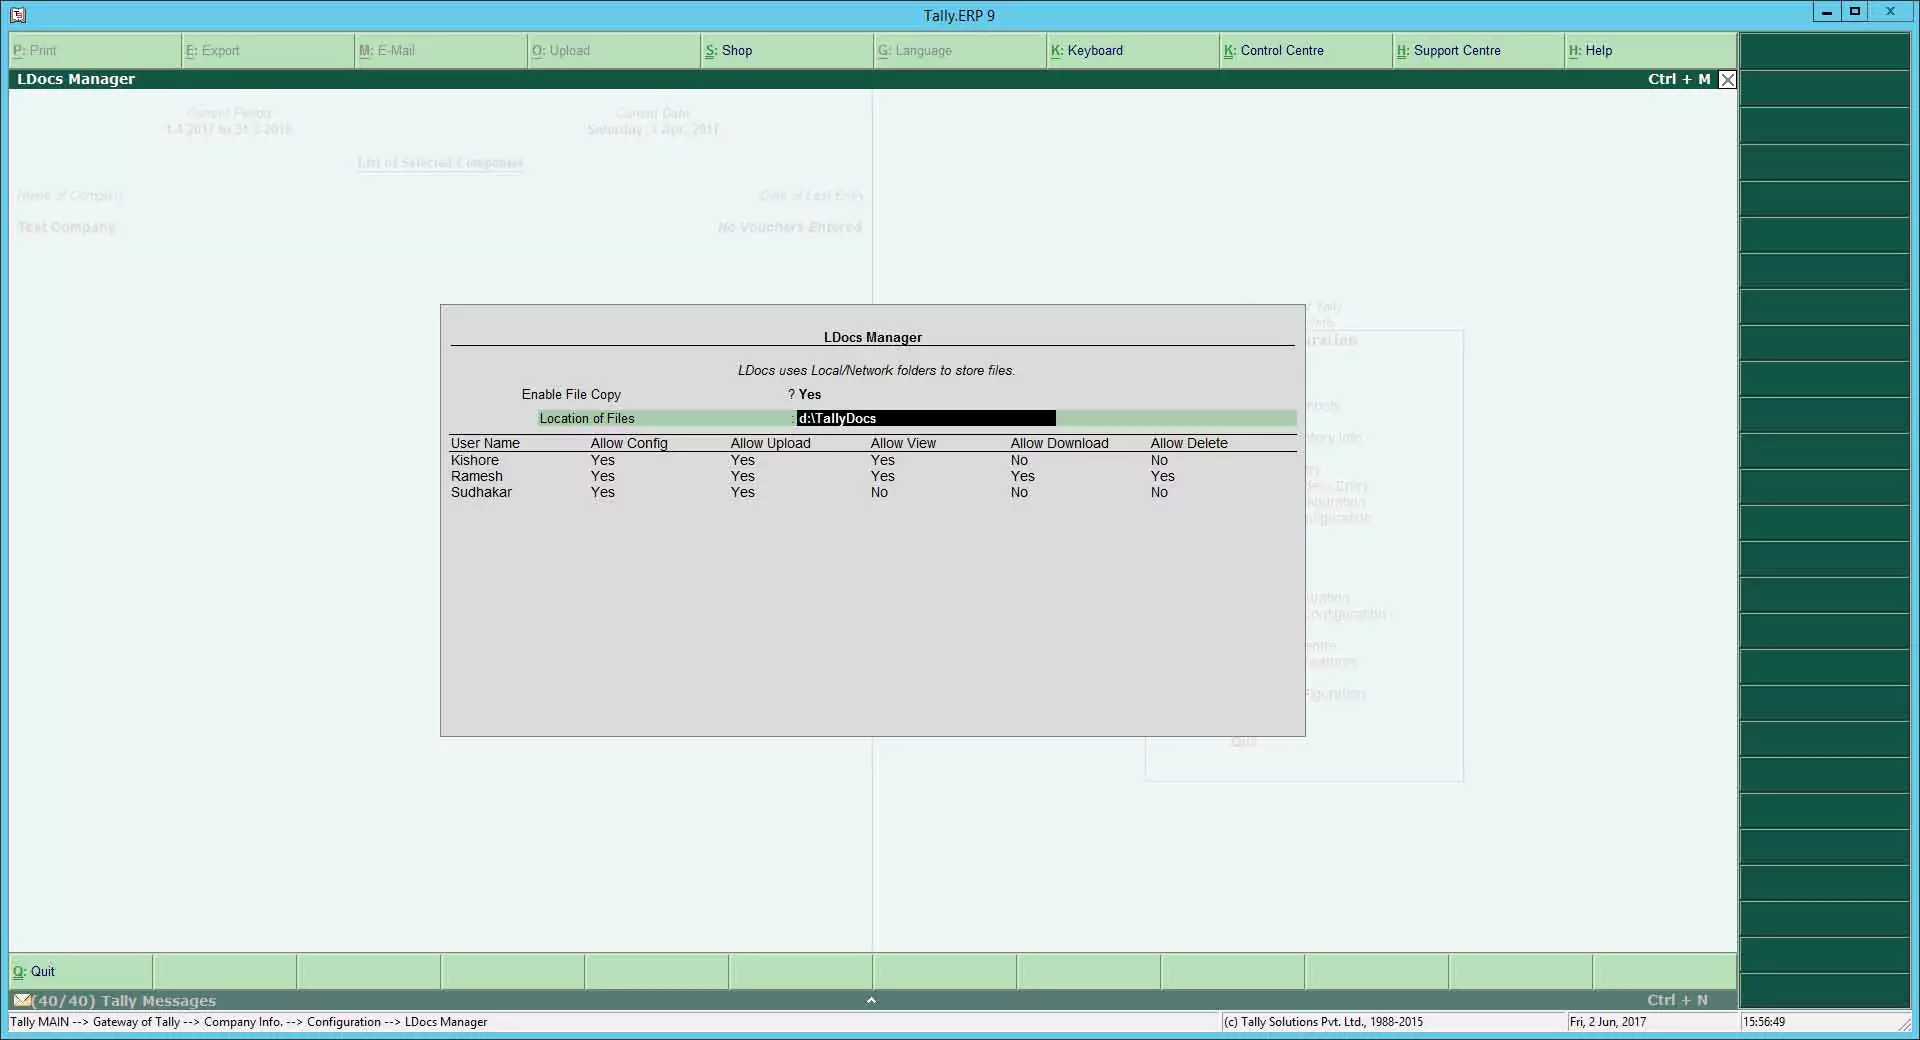Minimize the Tally.ERP 9 window
The height and width of the screenshot is (1040, 1920).
1827,12
